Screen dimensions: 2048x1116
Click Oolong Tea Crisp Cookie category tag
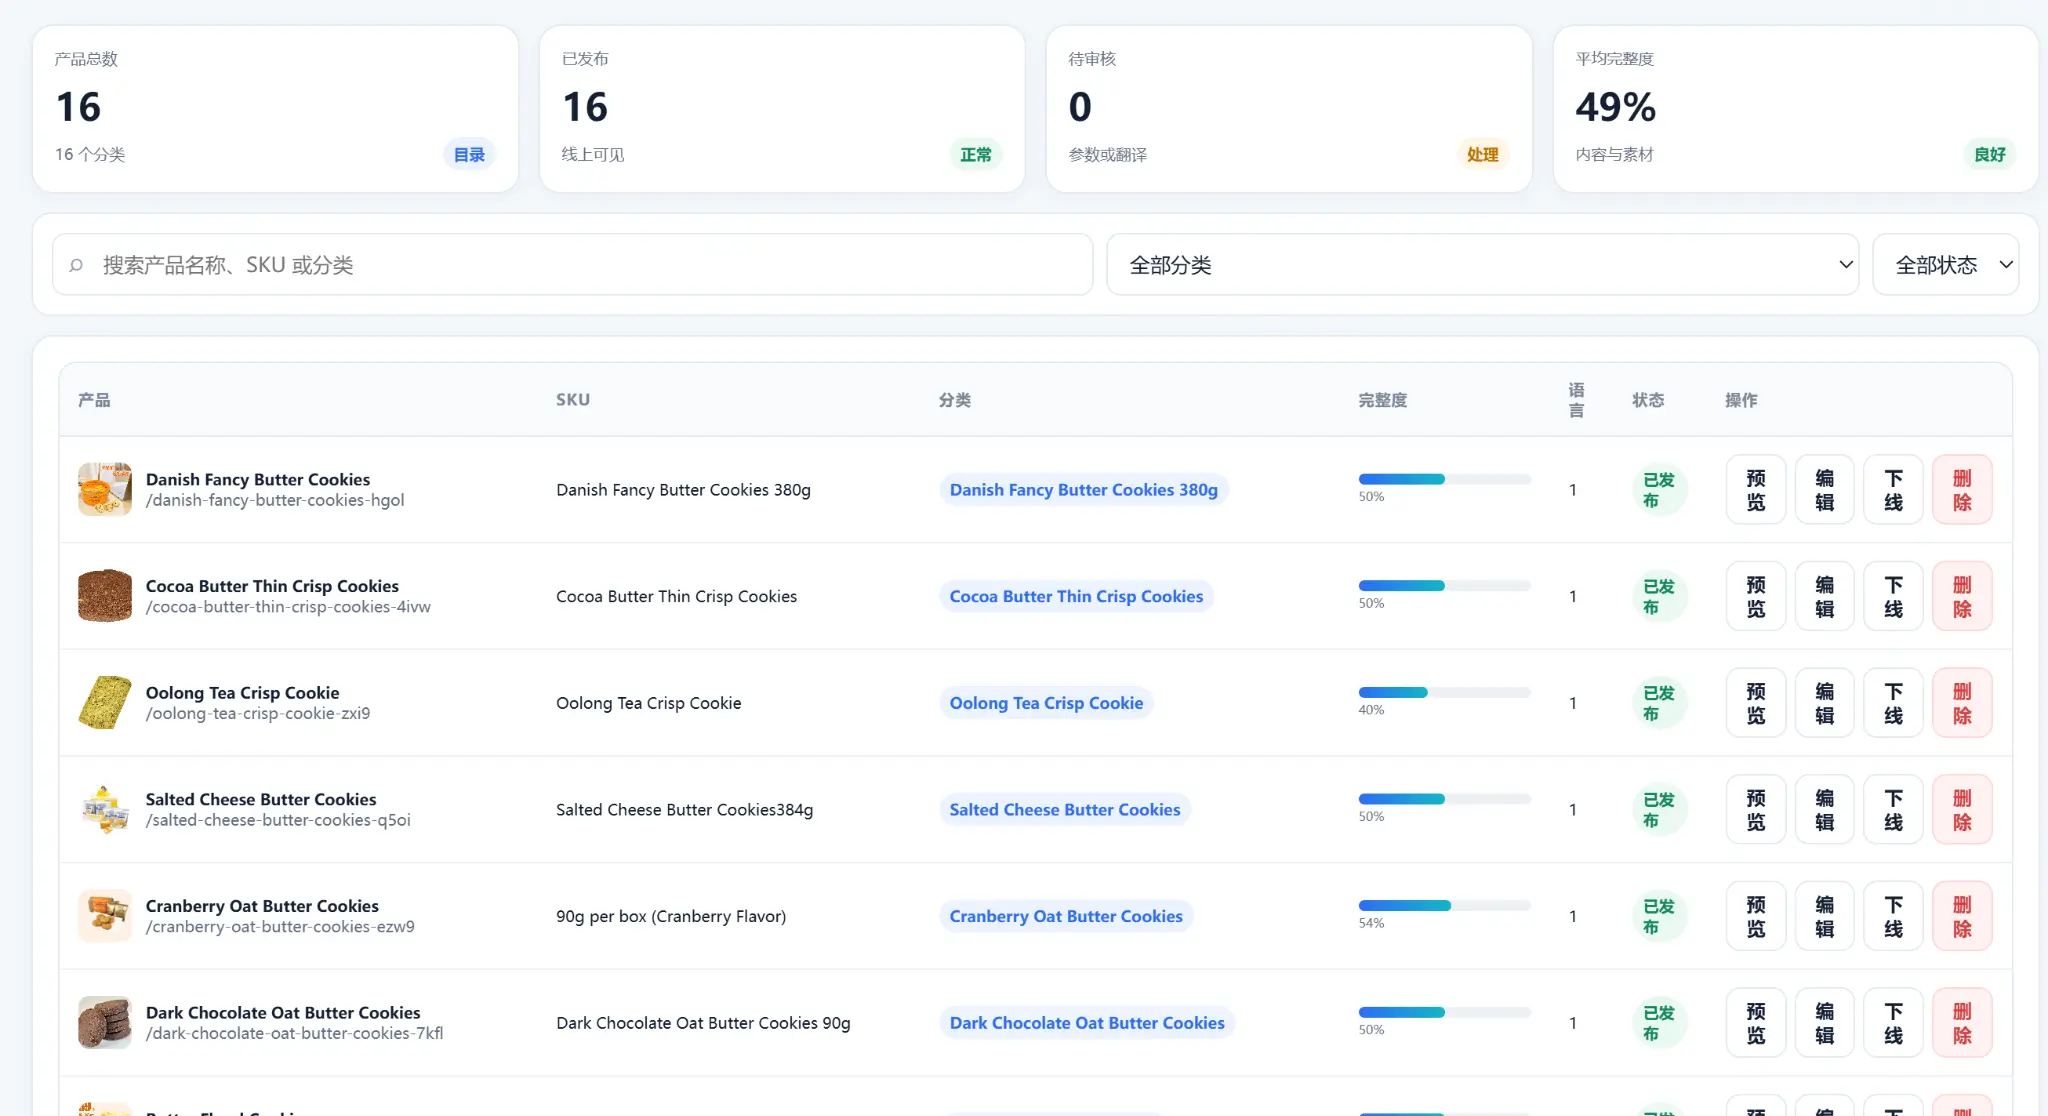pos(1046,703)
